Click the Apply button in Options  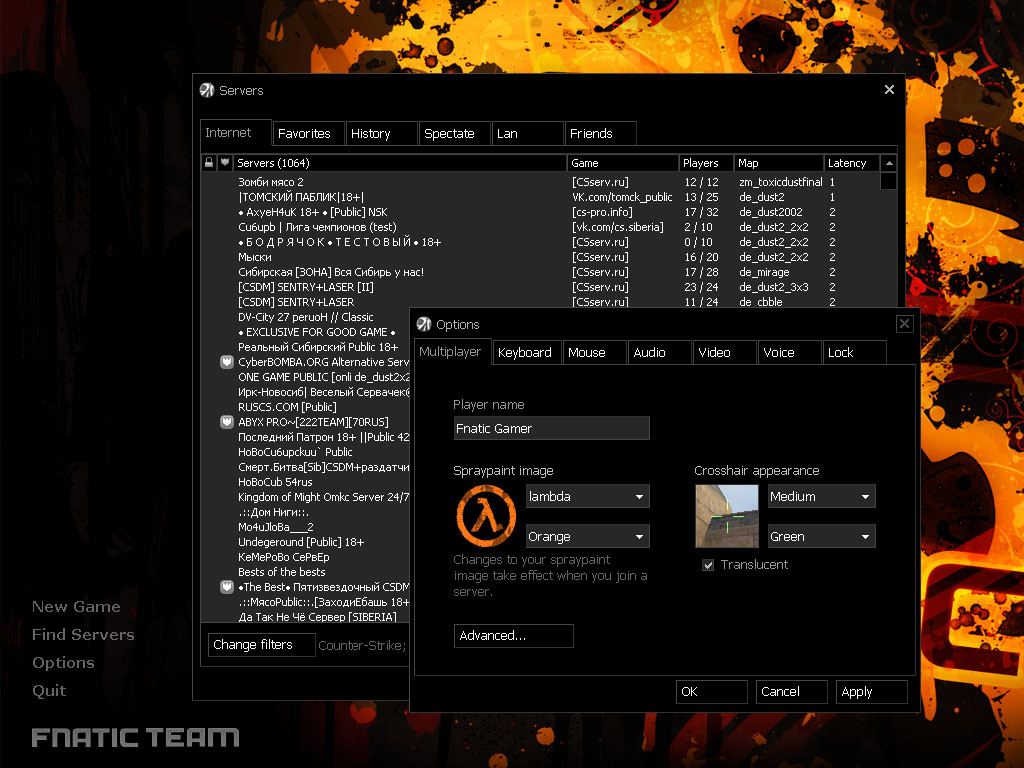coord(872,692)
